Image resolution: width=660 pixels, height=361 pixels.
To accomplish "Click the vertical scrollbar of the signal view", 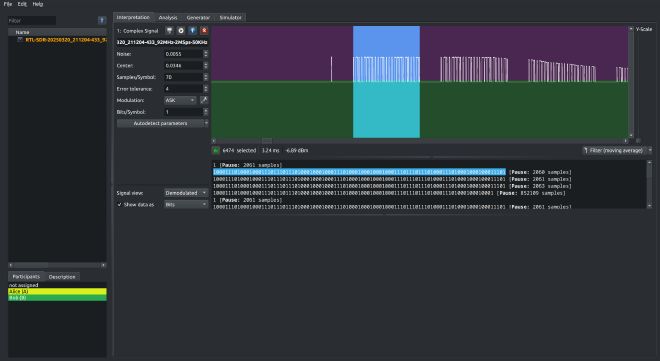I will pyautogui.click(x=631, y=82).
